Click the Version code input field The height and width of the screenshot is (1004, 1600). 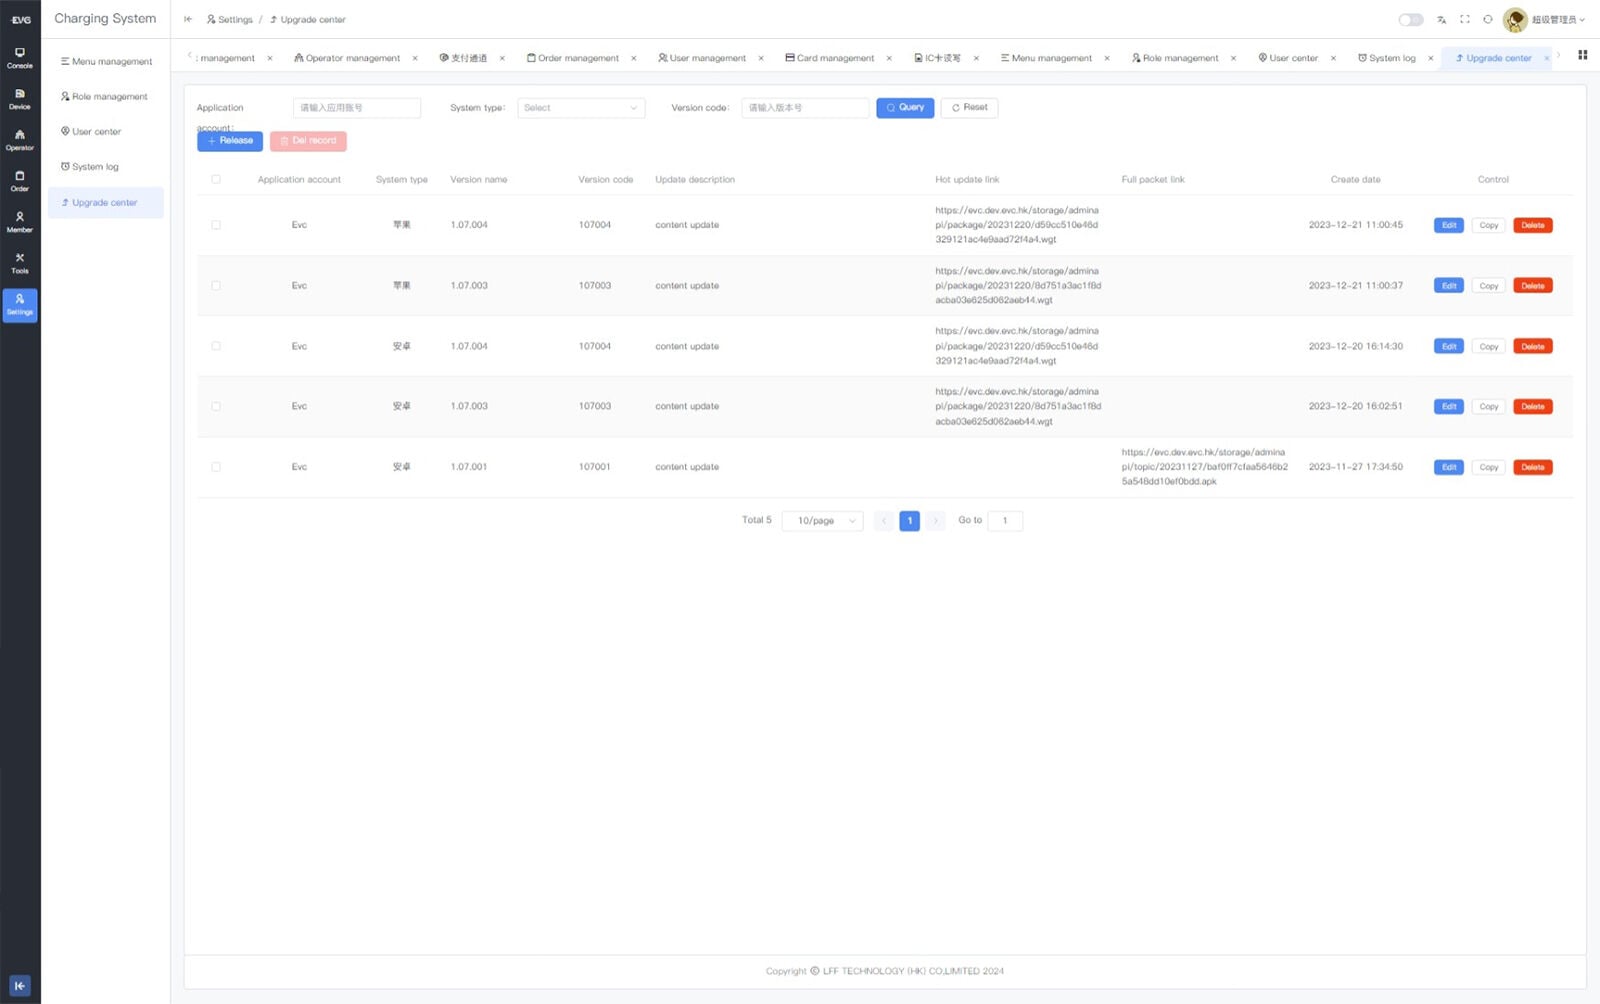[x=805, y=108]
